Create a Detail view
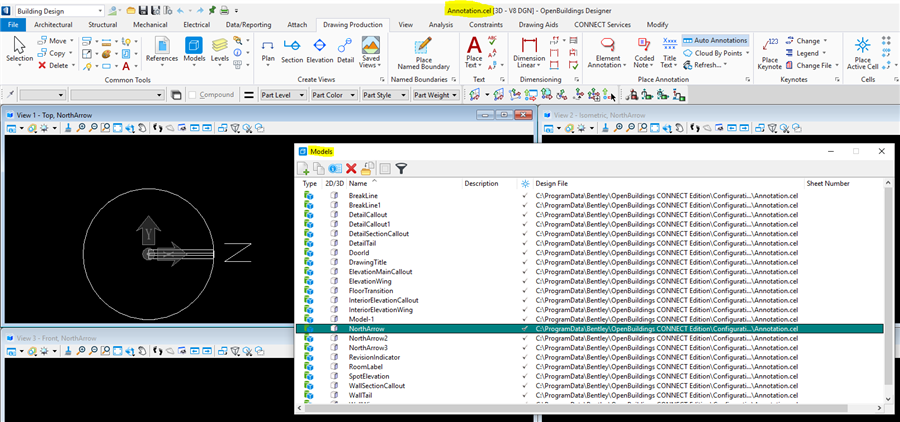The height and width of the screenshot is (422, 900). tap(346, 51)
